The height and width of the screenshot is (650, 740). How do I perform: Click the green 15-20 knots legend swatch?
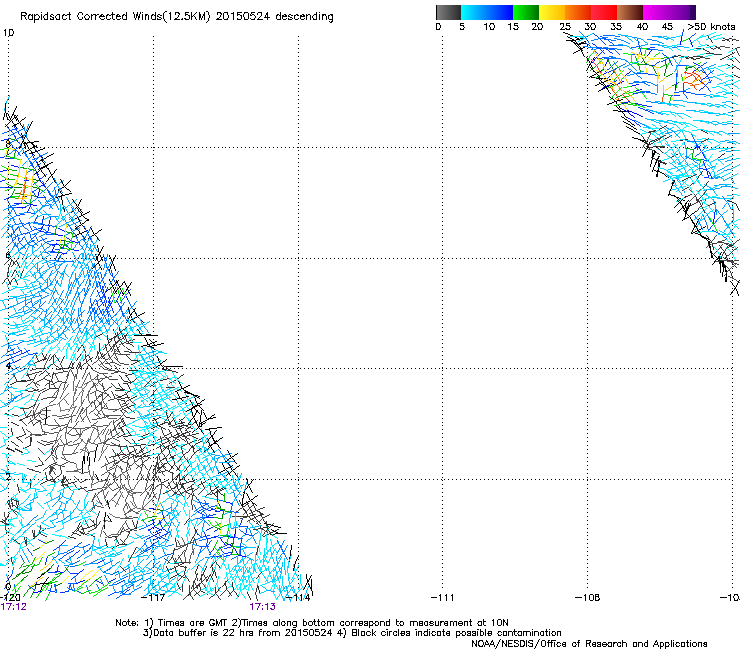coord(526,12)
